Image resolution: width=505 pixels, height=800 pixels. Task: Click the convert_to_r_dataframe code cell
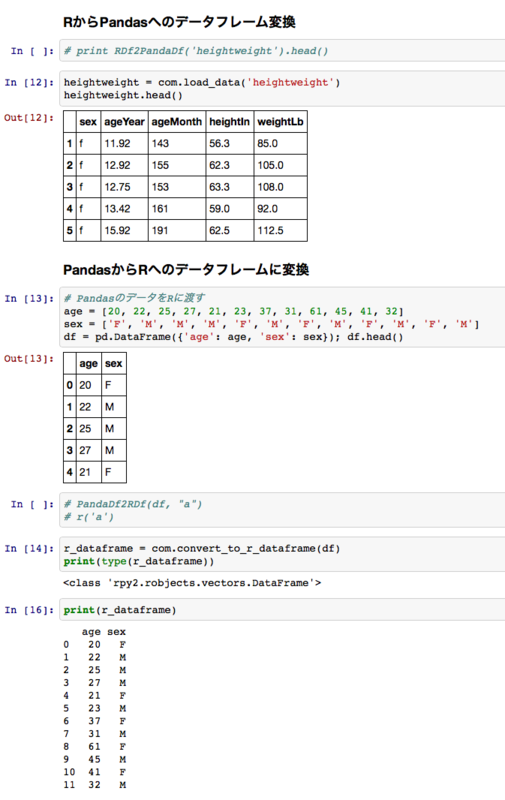282,555
